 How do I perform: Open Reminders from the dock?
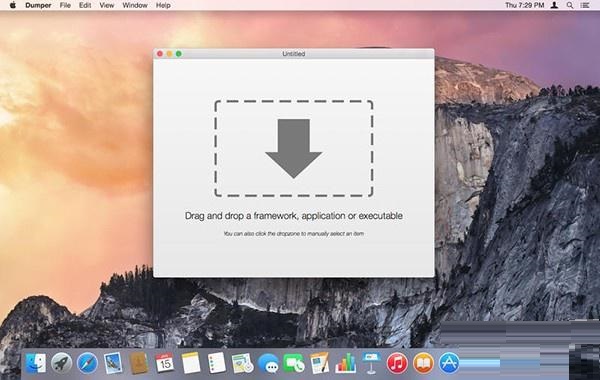[217, 363]
